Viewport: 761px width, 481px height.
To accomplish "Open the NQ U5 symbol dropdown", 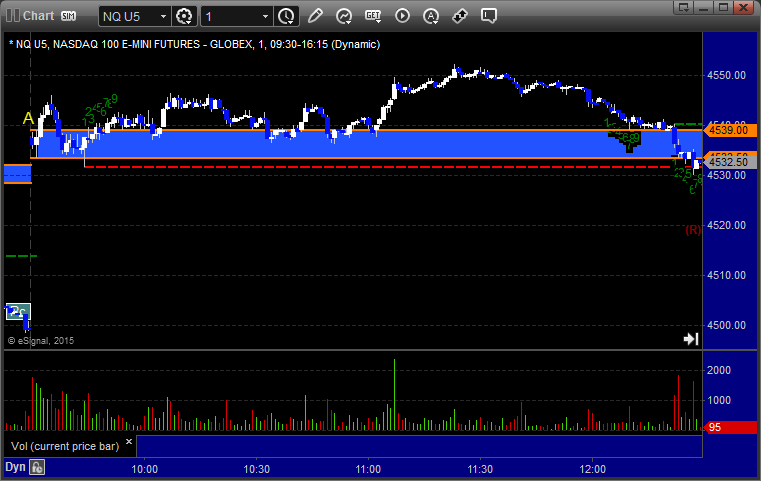I will [163, 17].
